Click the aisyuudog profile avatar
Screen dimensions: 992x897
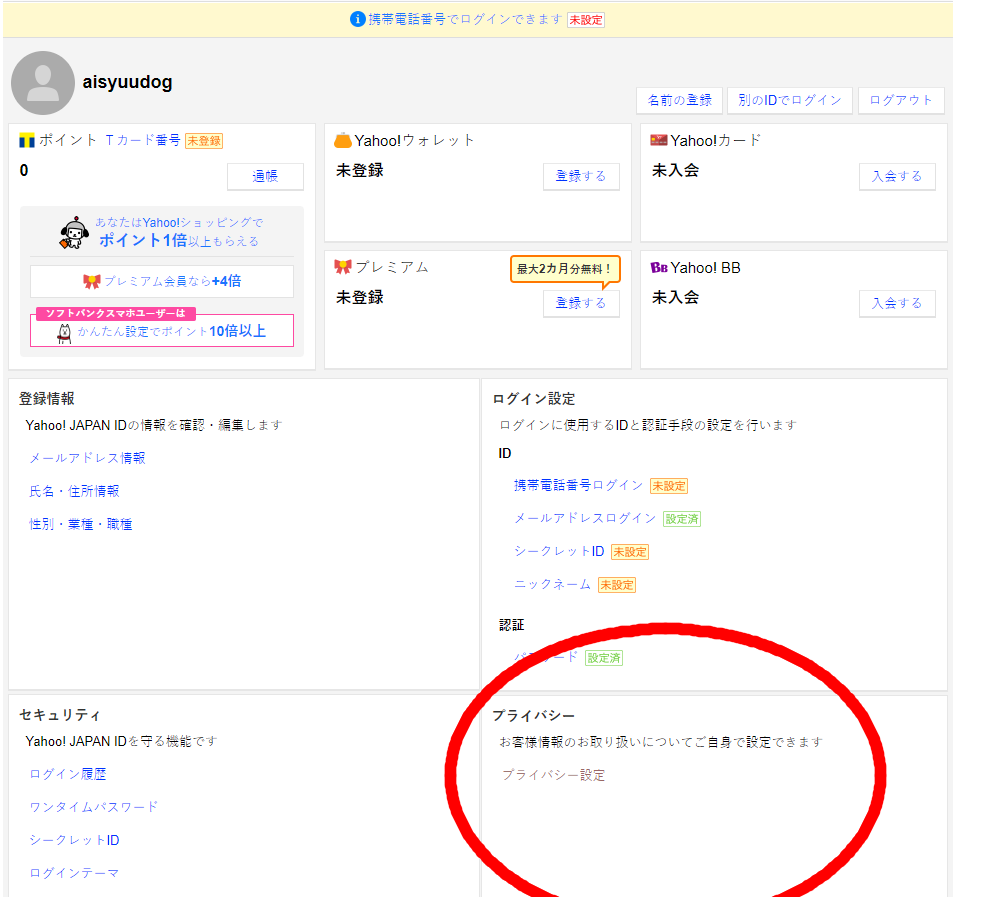pos(43,83)
